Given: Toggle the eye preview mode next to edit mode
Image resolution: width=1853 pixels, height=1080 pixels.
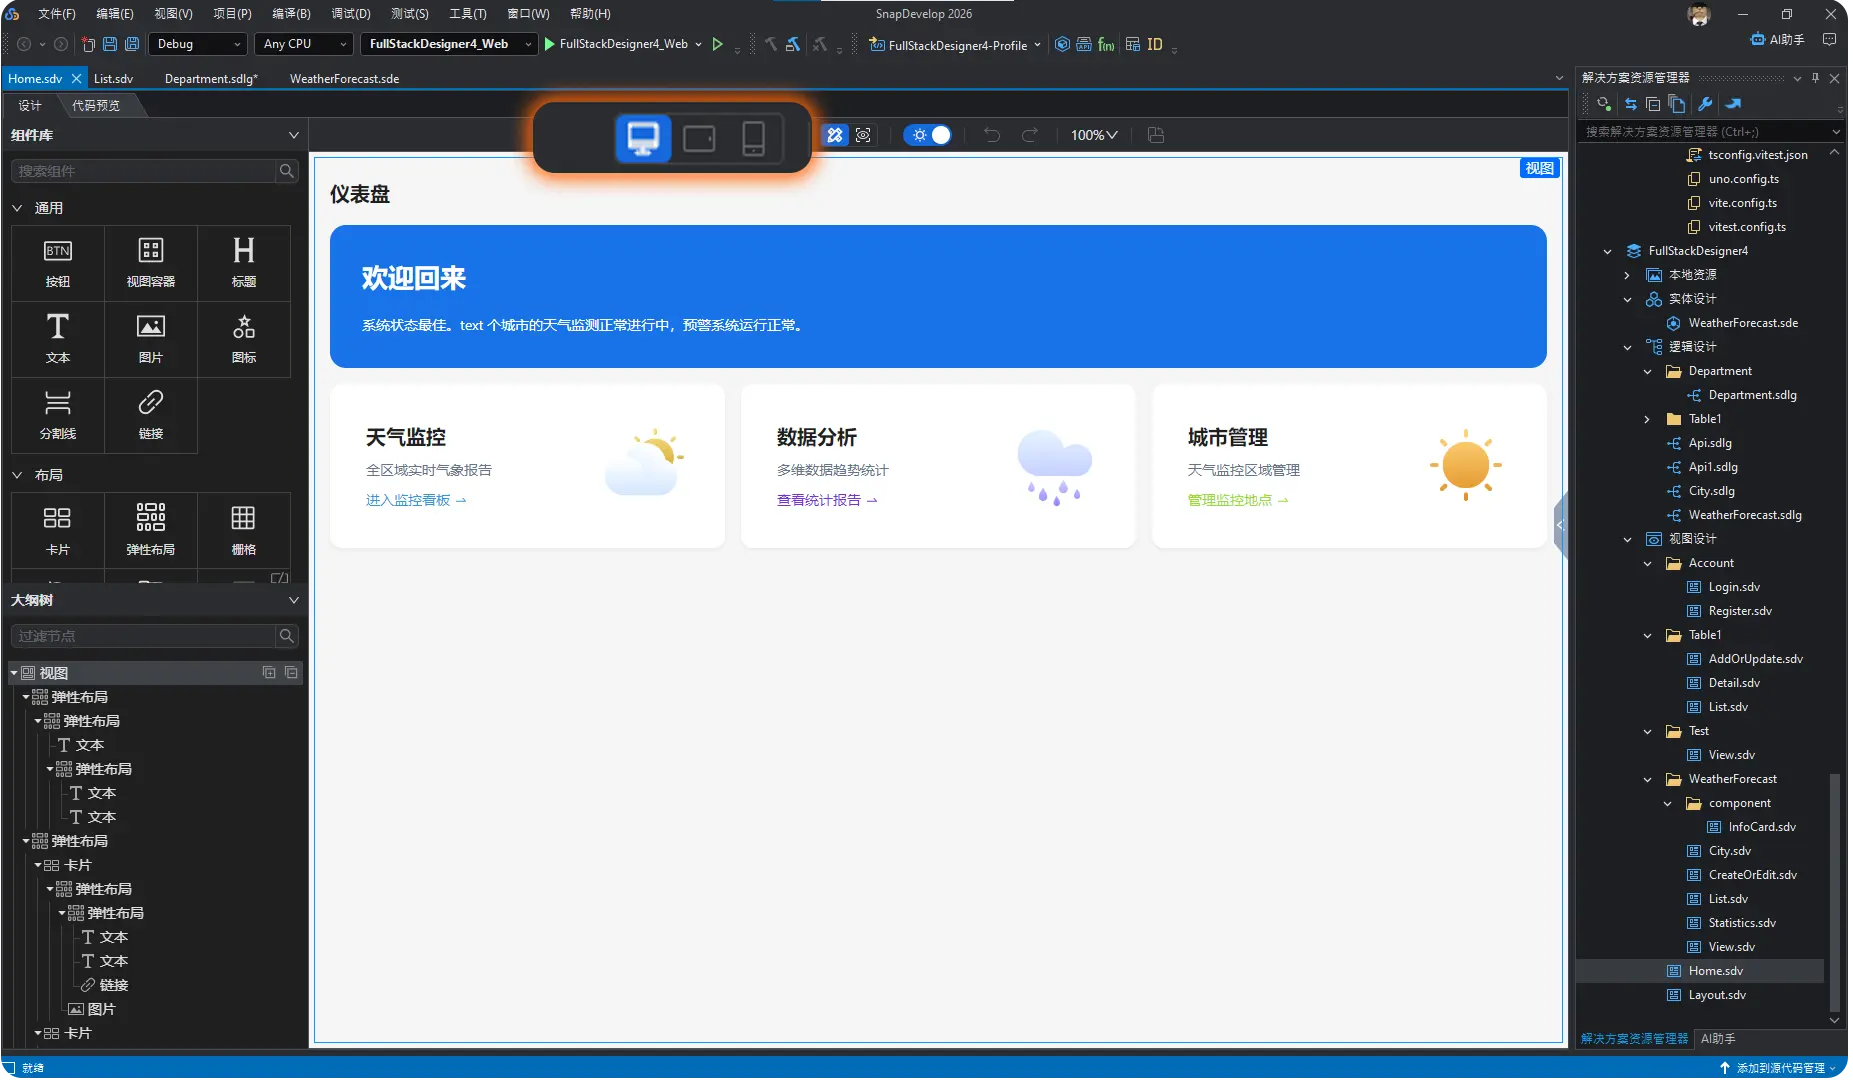Looking at the screenshot, I should (x=863, y=135).
